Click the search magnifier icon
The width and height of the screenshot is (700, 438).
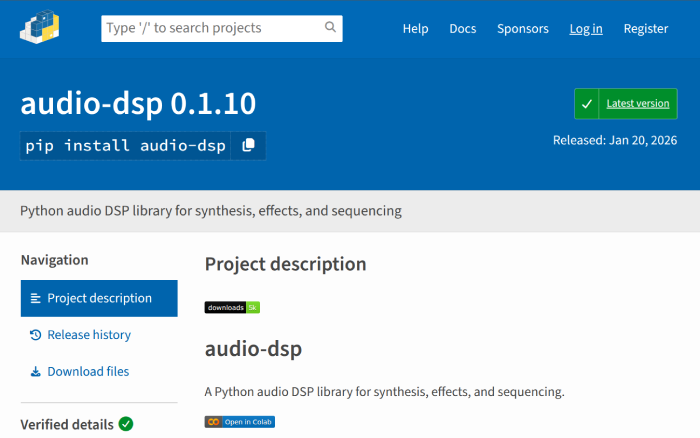coord(330,27)
